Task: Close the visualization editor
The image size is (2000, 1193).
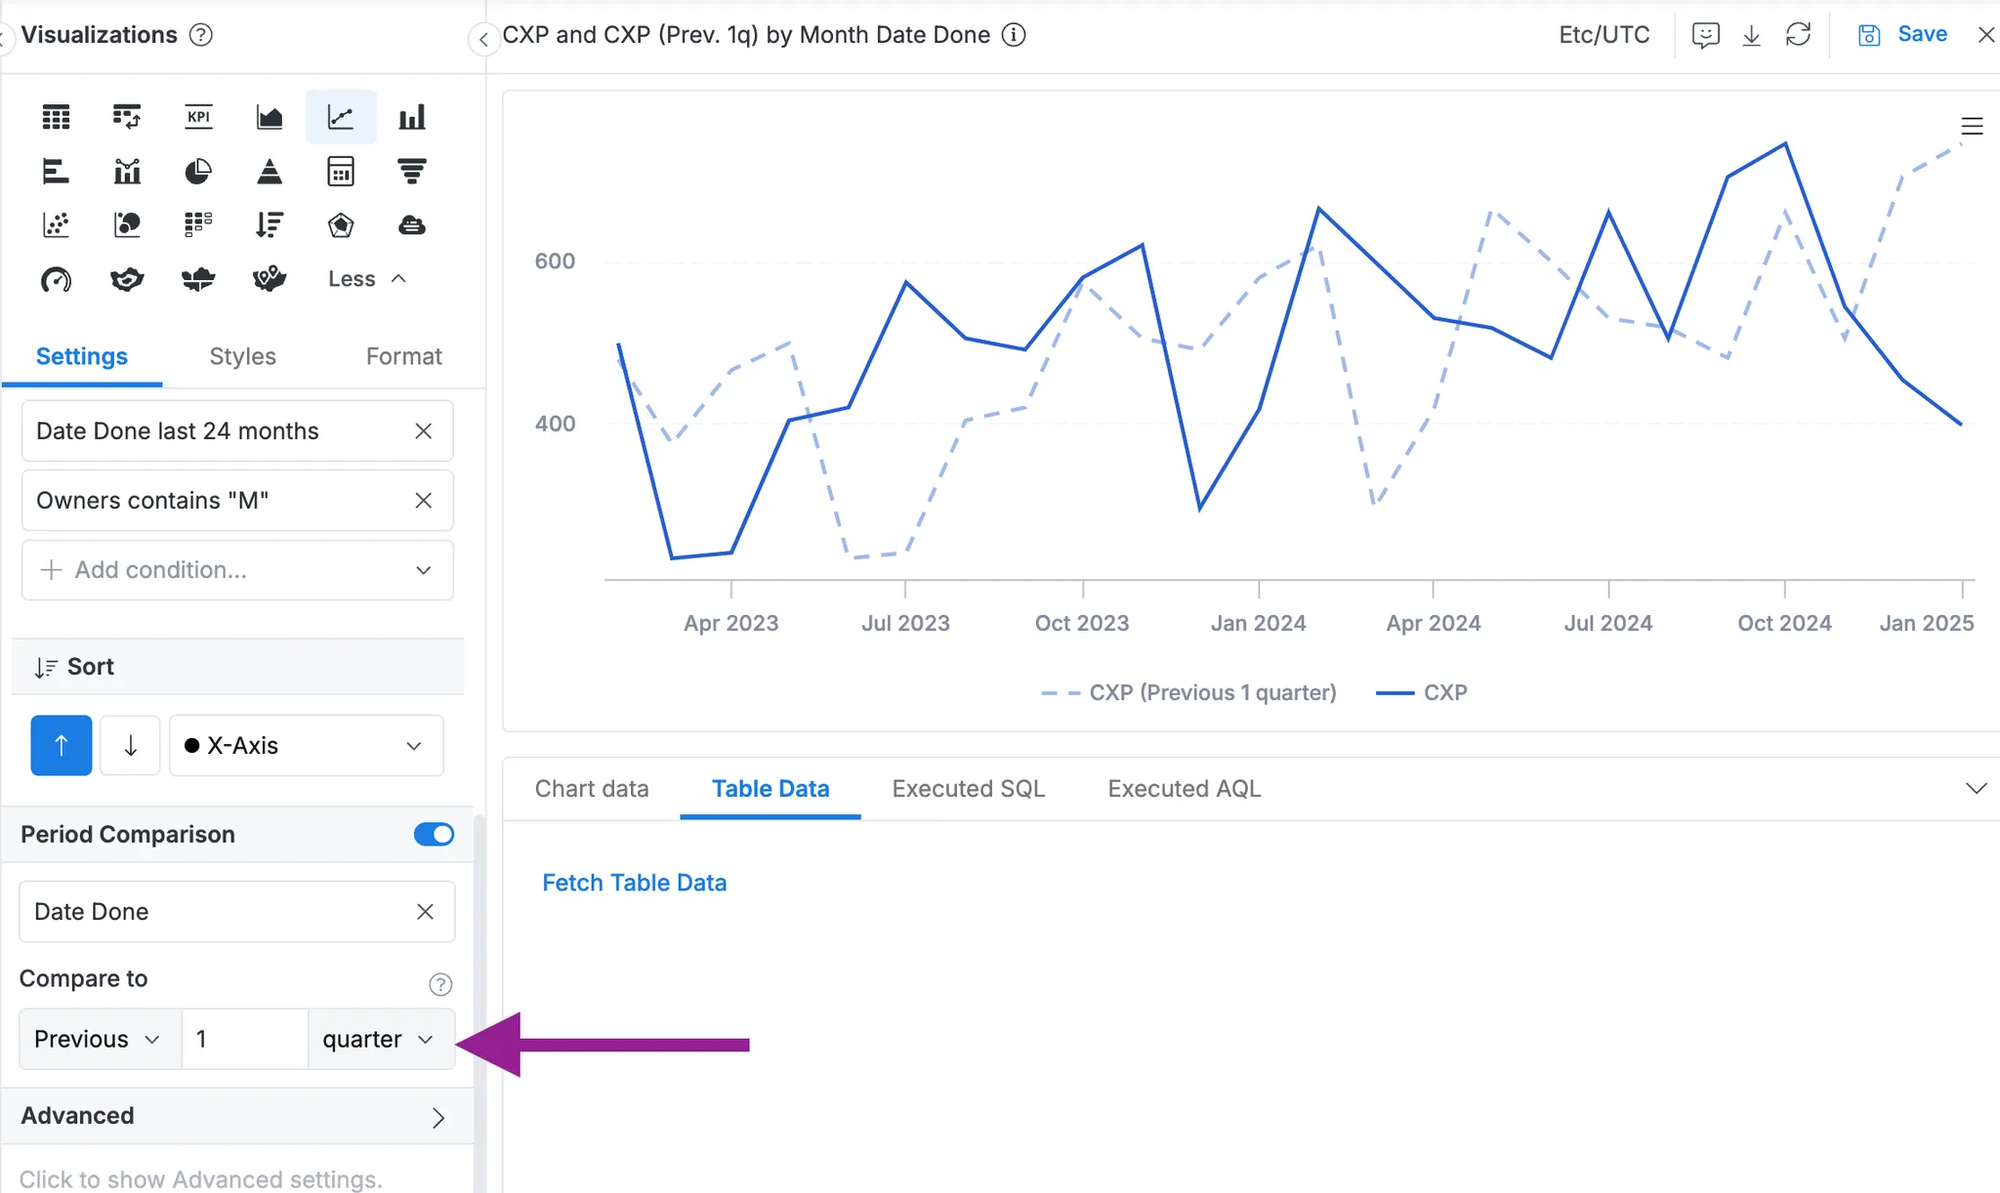Action: (1986, 35)
